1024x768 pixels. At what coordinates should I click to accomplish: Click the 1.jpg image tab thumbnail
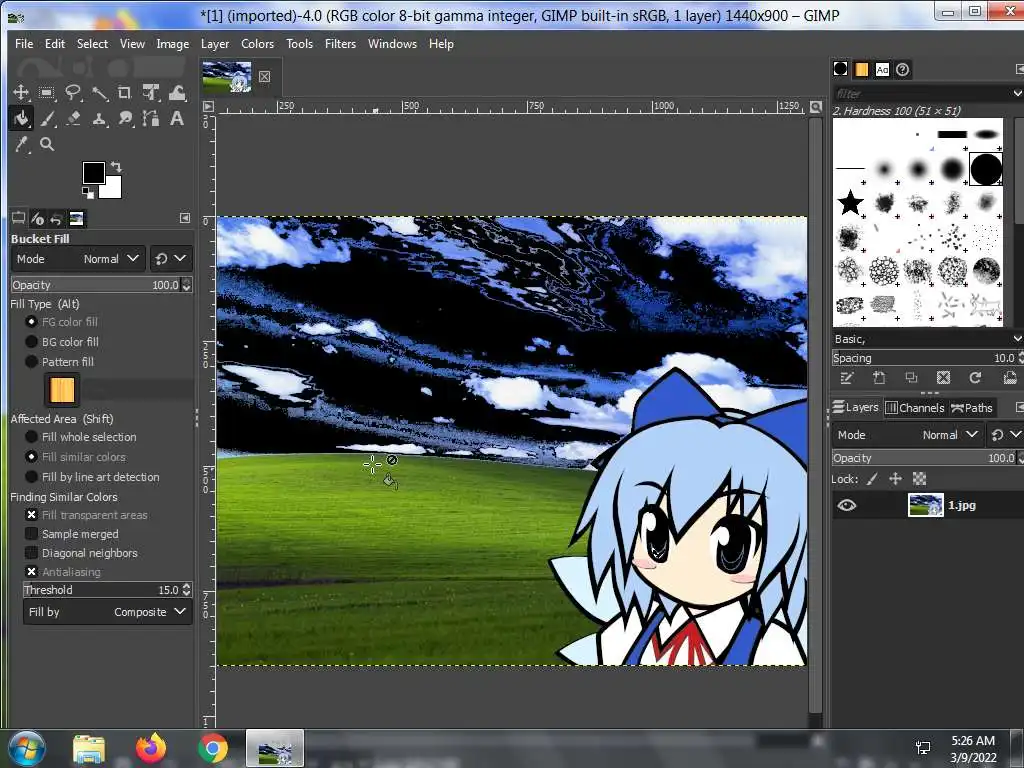point(227,77)
